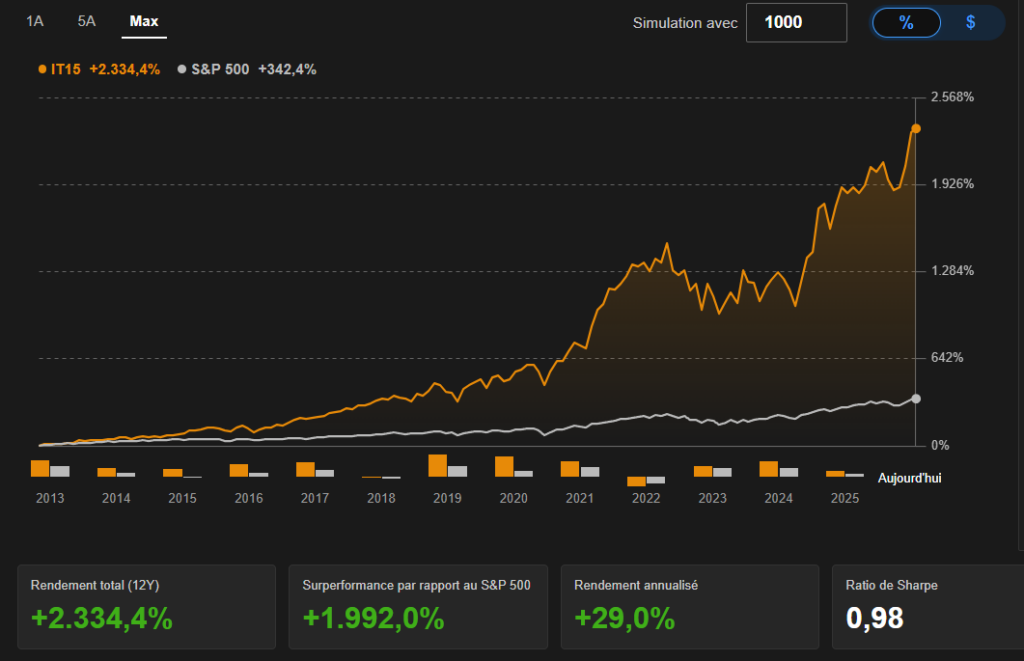Viewport: 1024px width, 661px height.
Task: Select the Max time range tab
Action: pyautogui.click(x=144, y=21)
